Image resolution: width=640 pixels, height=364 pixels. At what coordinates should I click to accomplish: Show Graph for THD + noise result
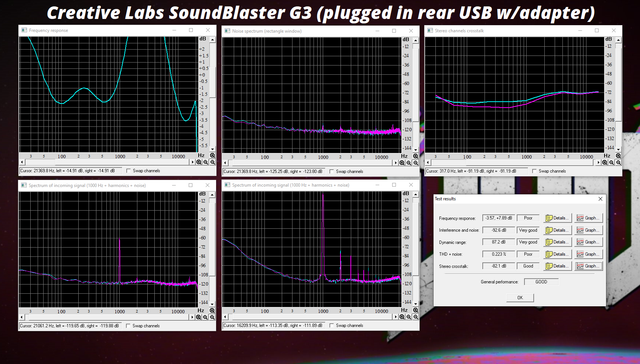(x=588, y=254)
